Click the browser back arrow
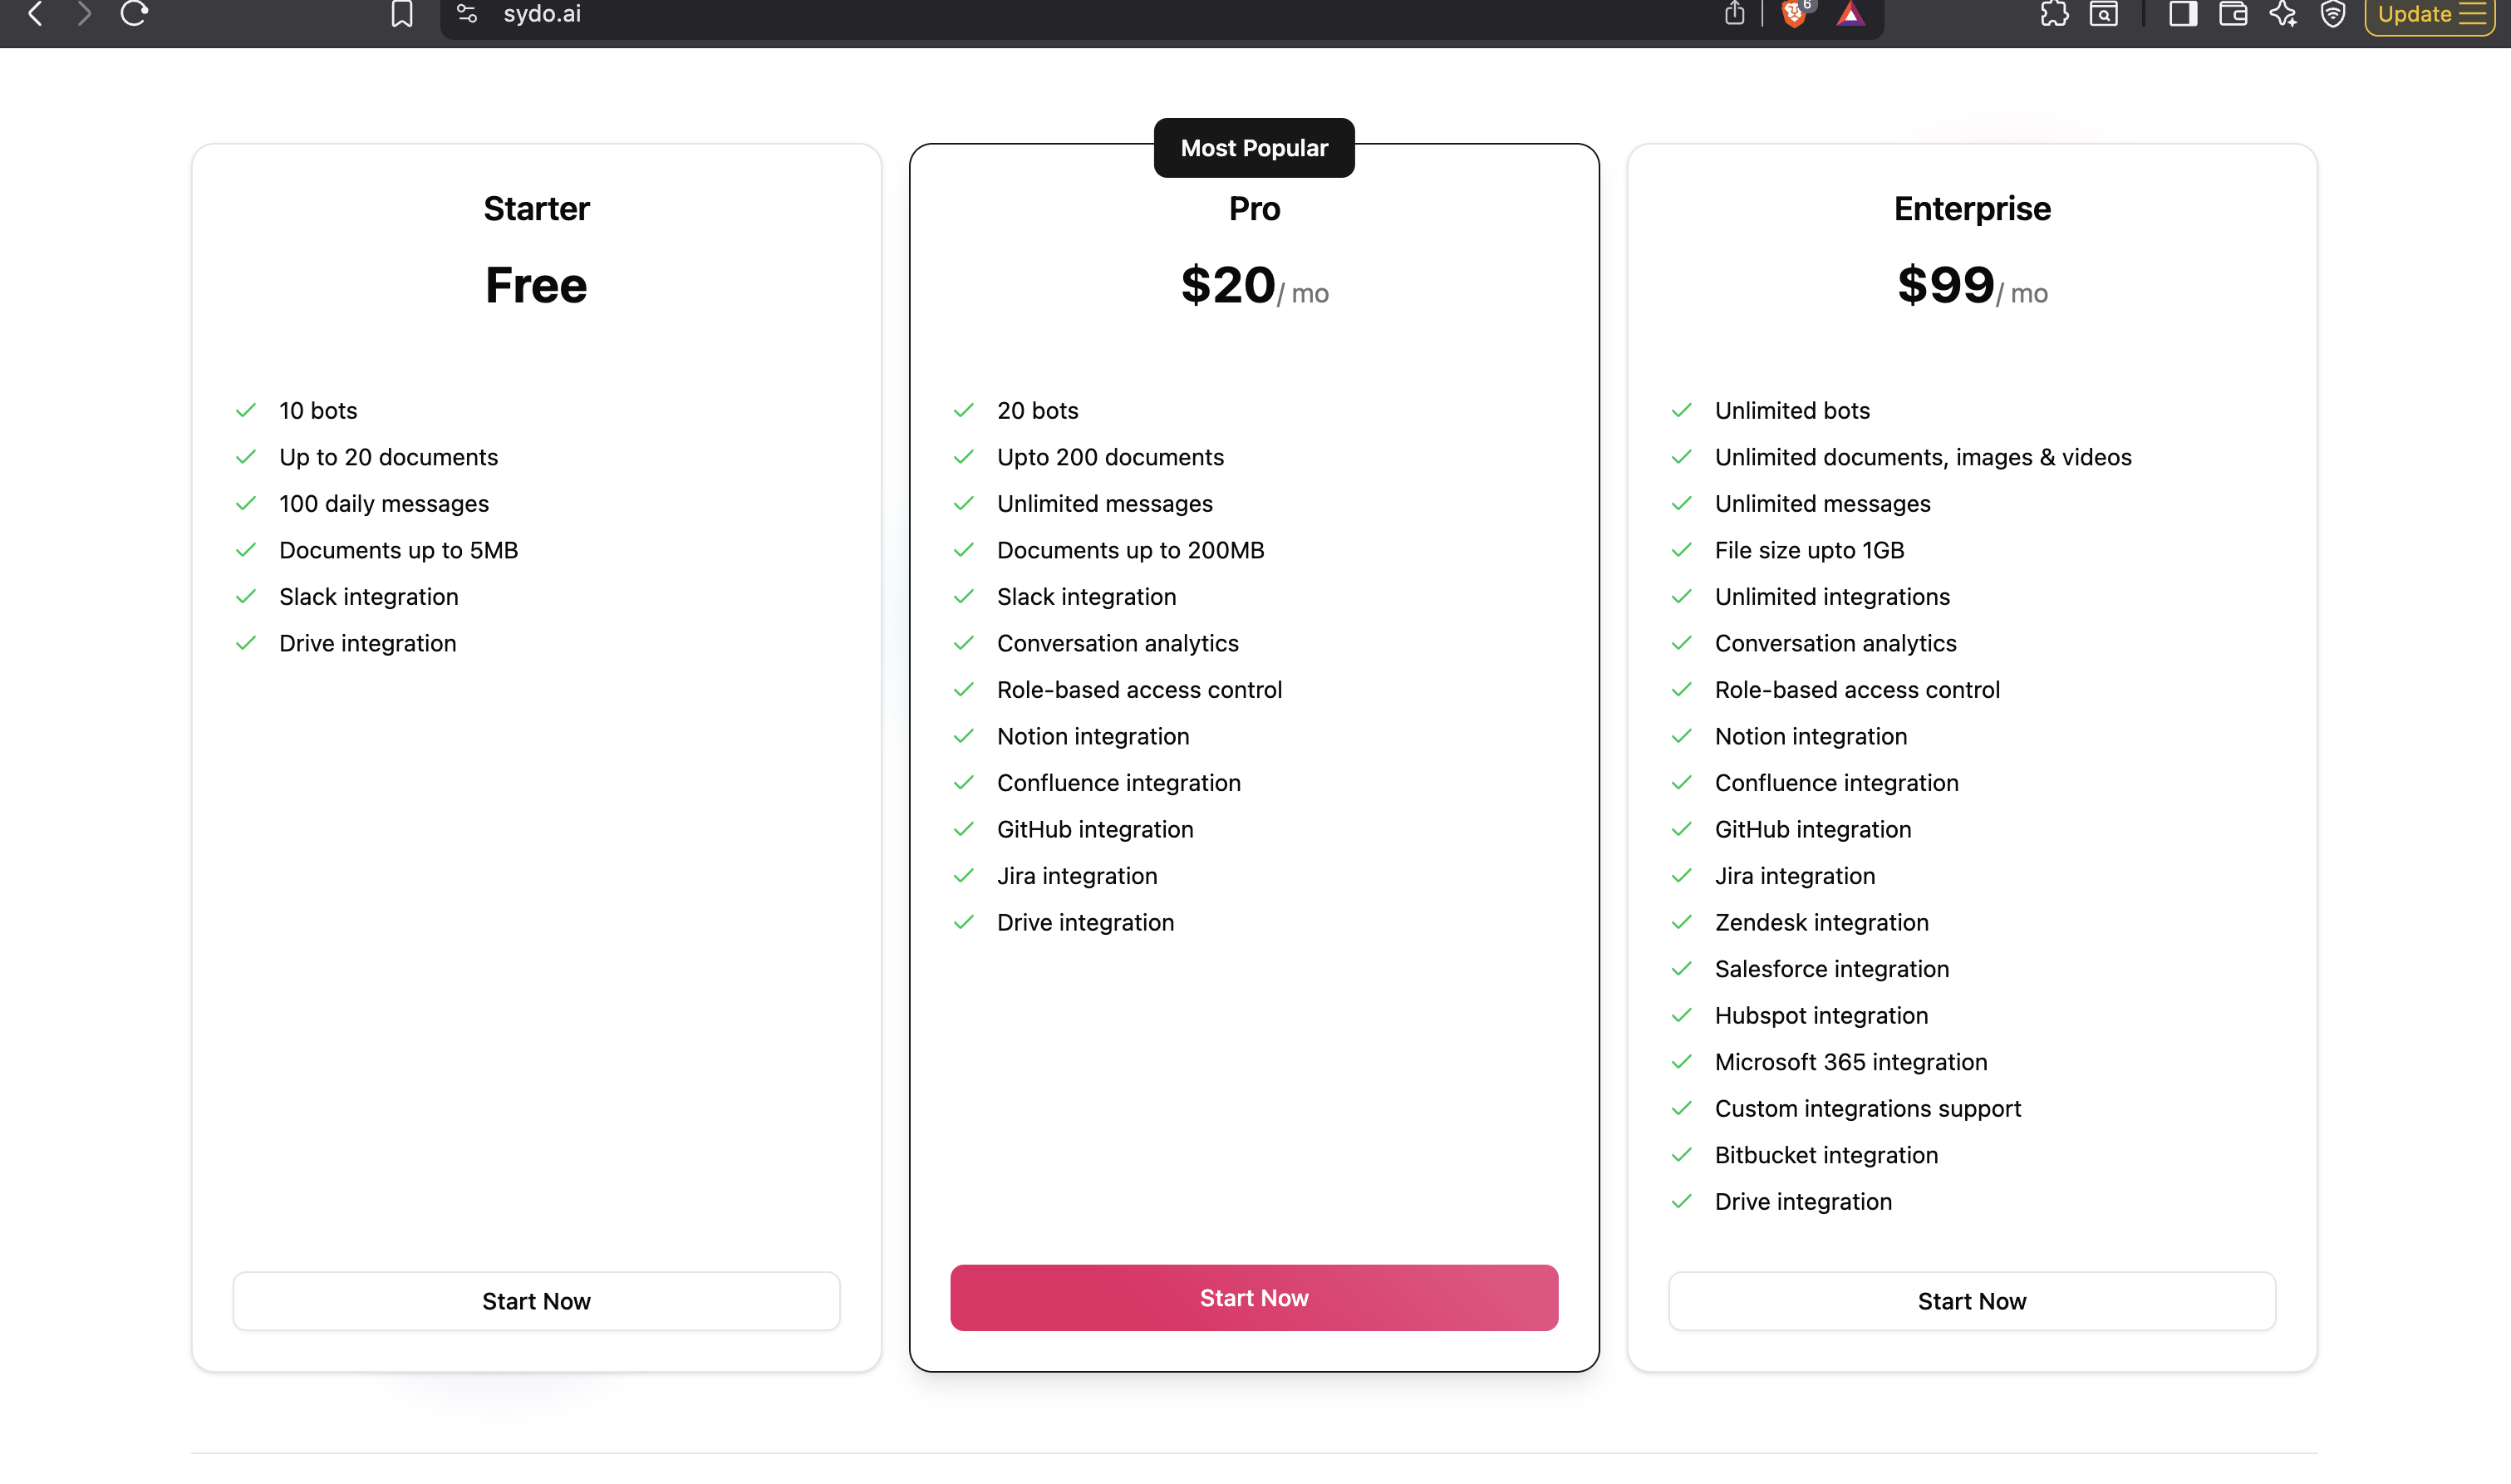Image resolution: width=2511 pixels, height=1484 pixels. pos(35,14)
